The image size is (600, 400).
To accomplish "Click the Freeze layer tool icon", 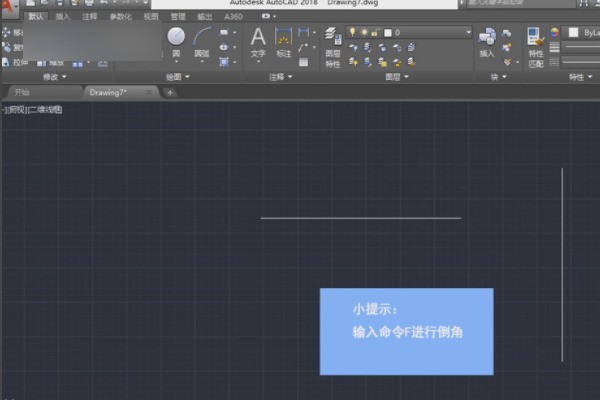I will (x=382, y=47).
